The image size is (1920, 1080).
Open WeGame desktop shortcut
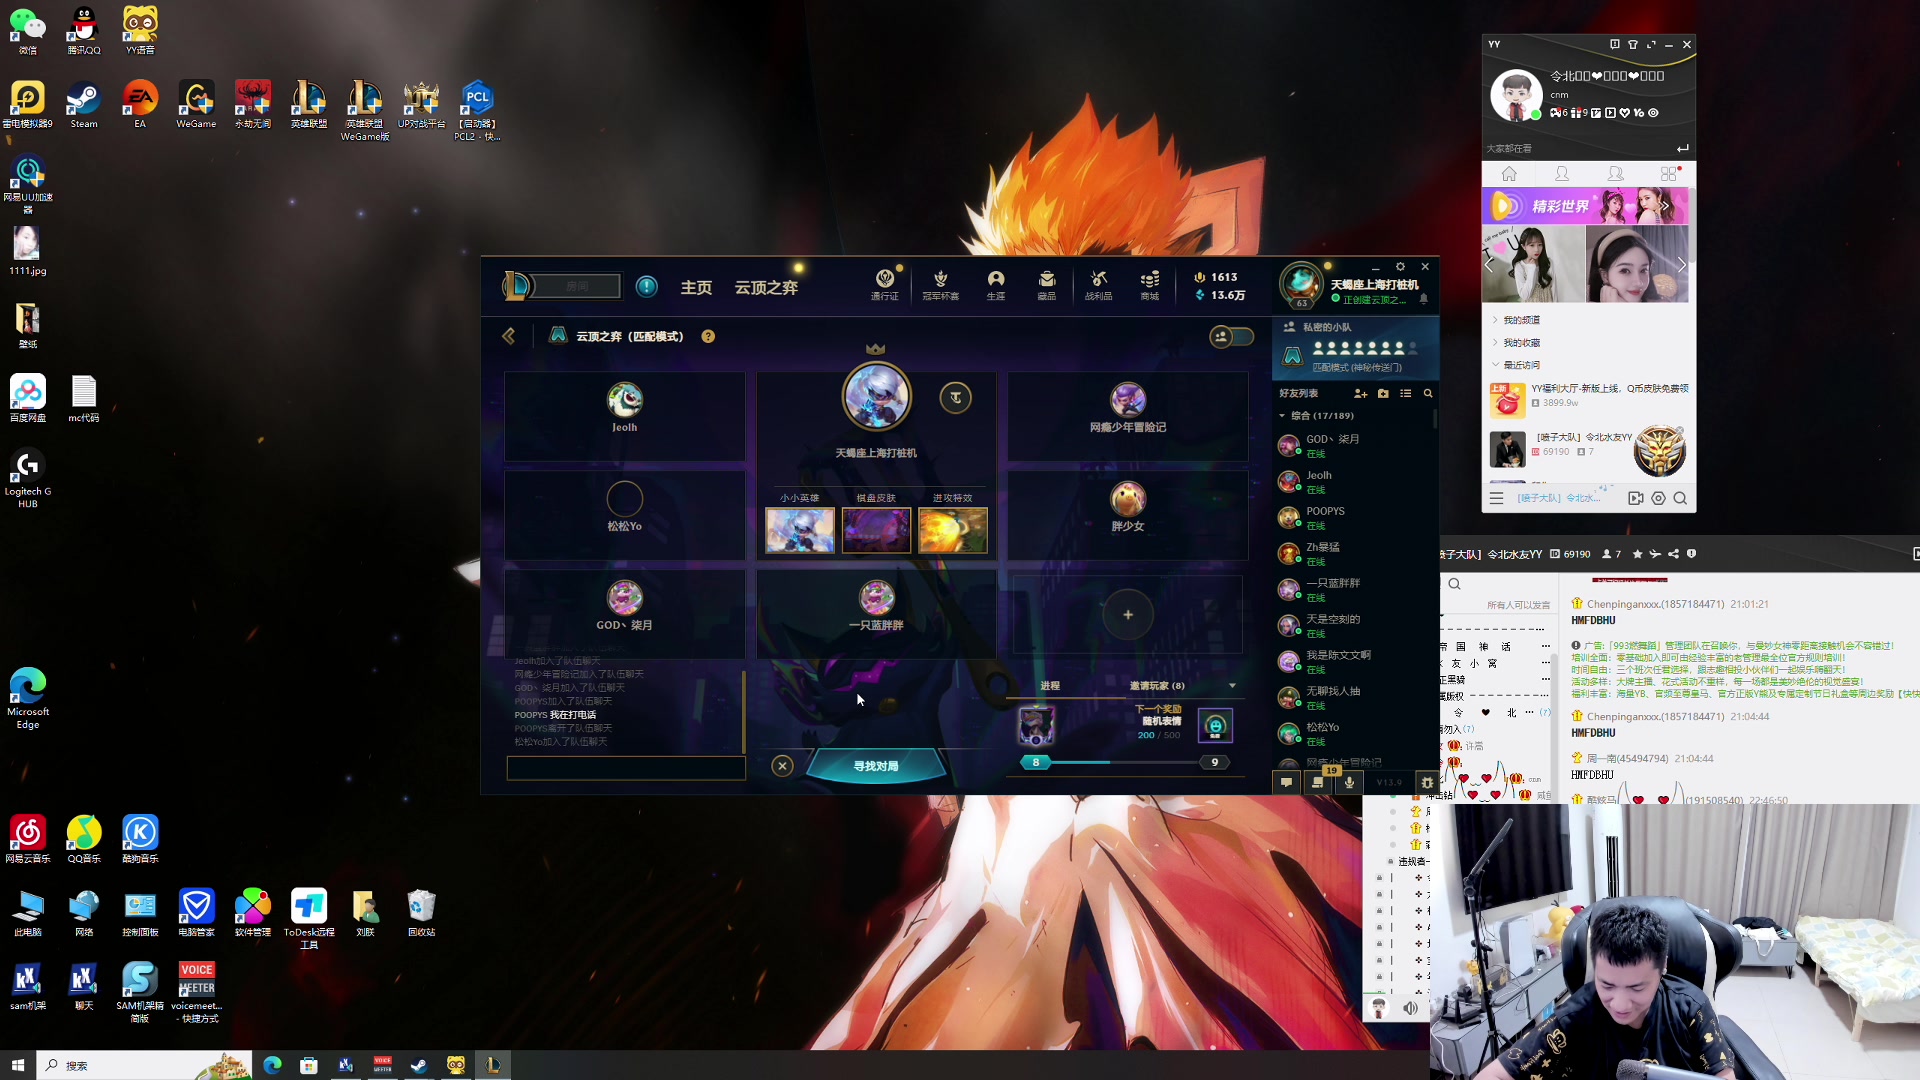[196, 106]
